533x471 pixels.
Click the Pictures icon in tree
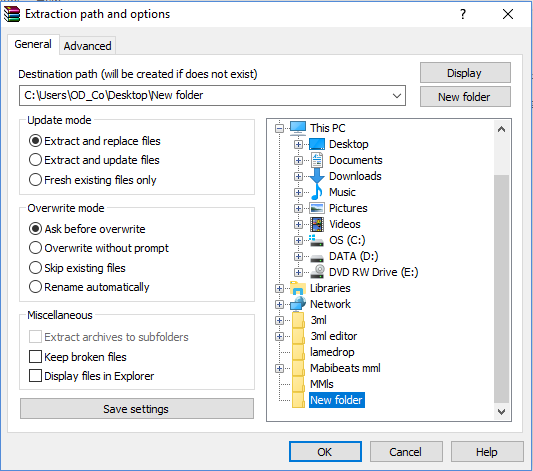point(317,208)
